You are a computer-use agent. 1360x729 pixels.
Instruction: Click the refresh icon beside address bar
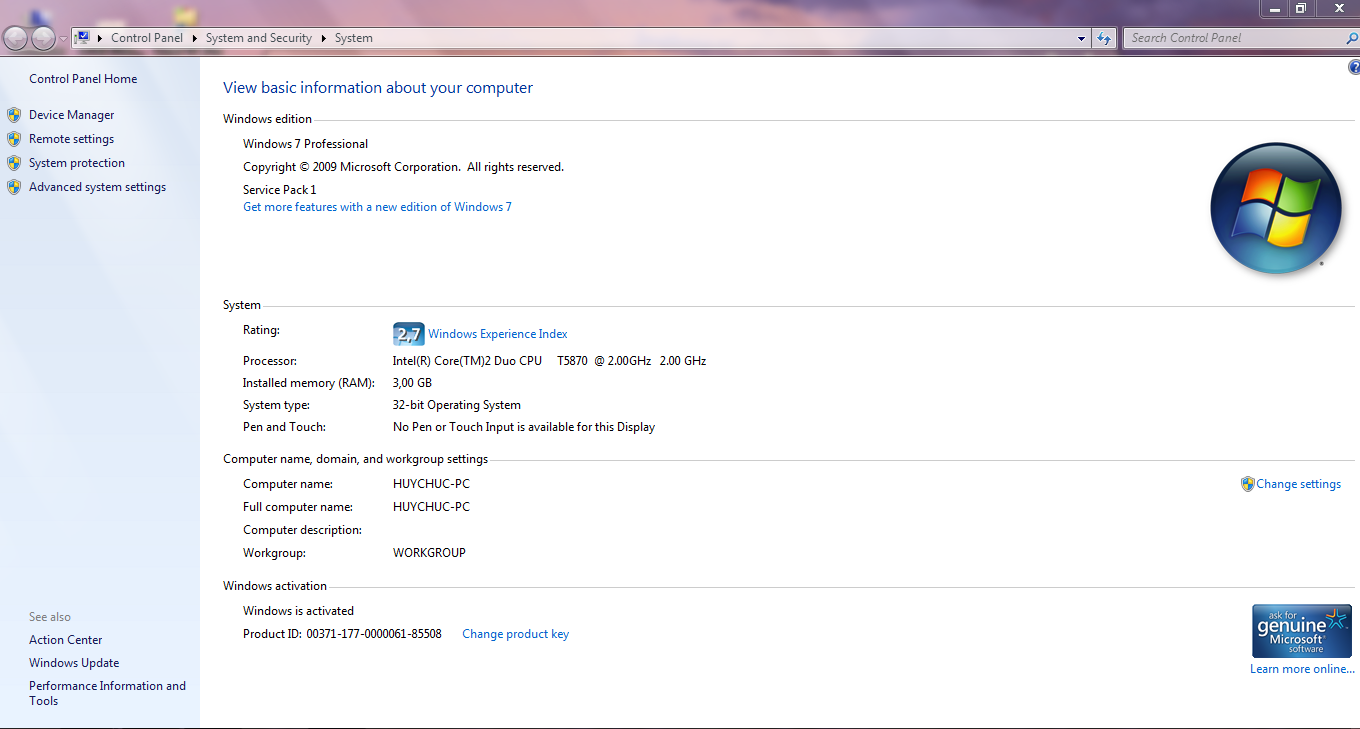(x=1104, y=38)
